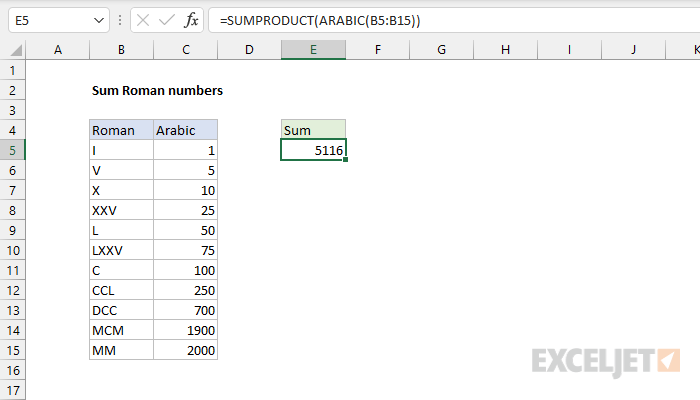
Task: Select the Arabic cell with value 250
Action: [x=186, y=290]
